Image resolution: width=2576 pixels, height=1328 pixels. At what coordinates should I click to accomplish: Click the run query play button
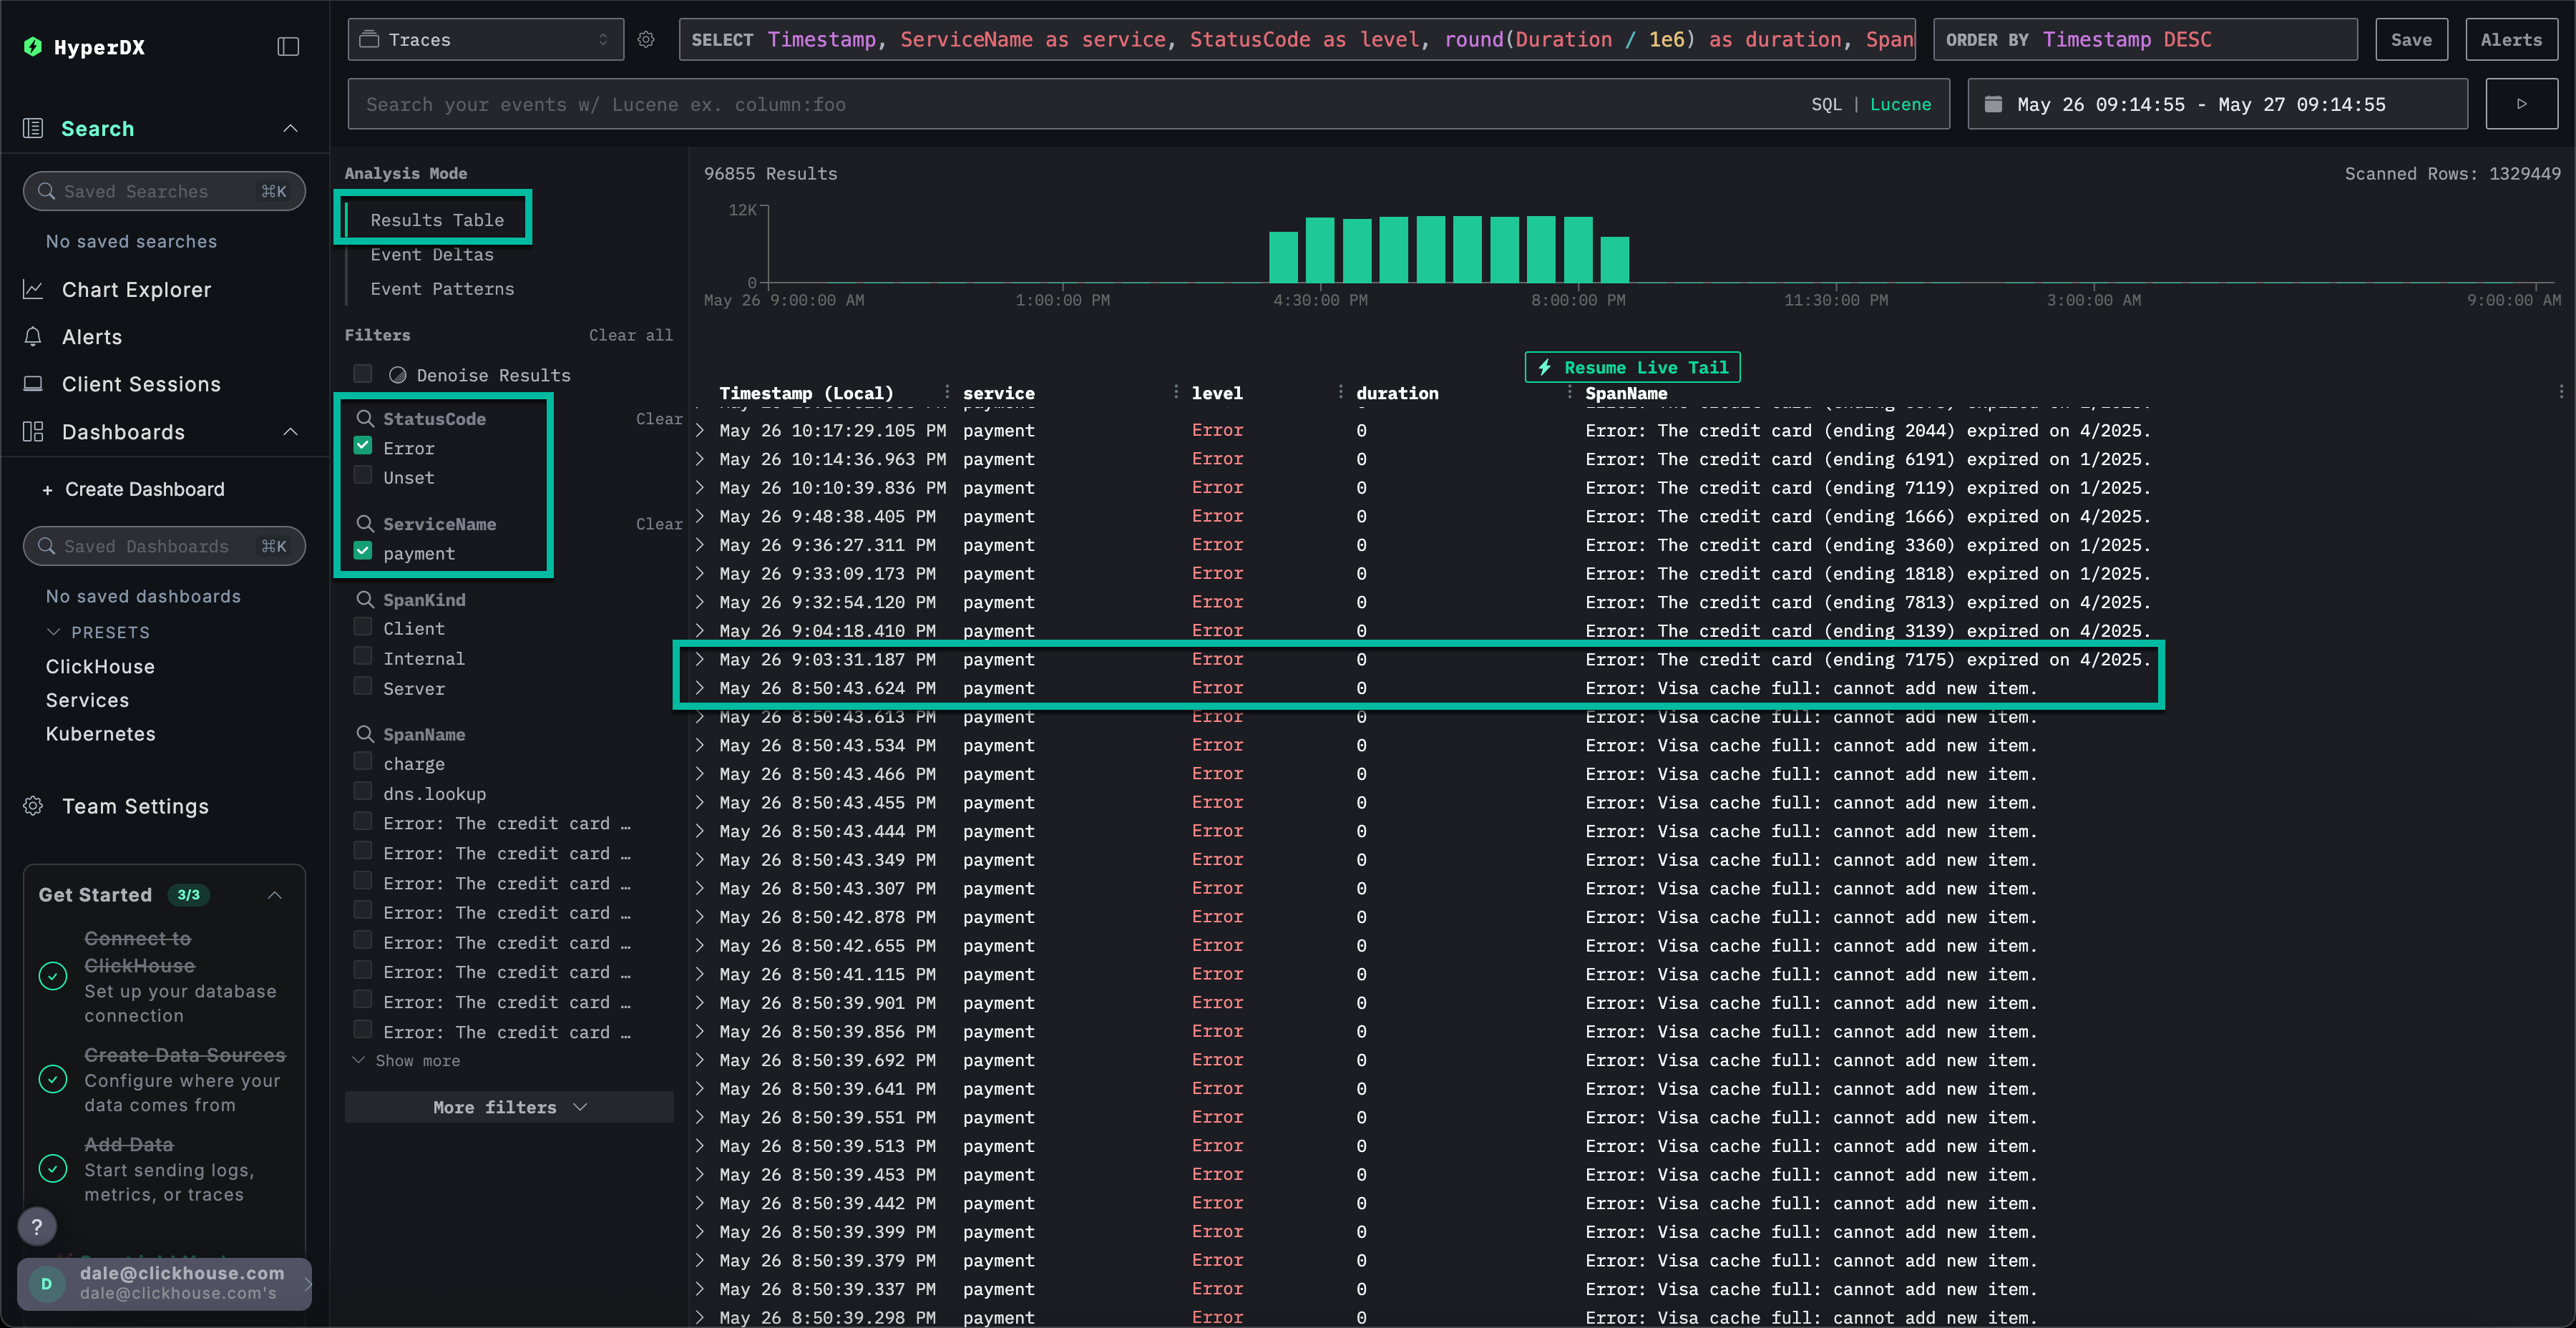coord(2521,104)
